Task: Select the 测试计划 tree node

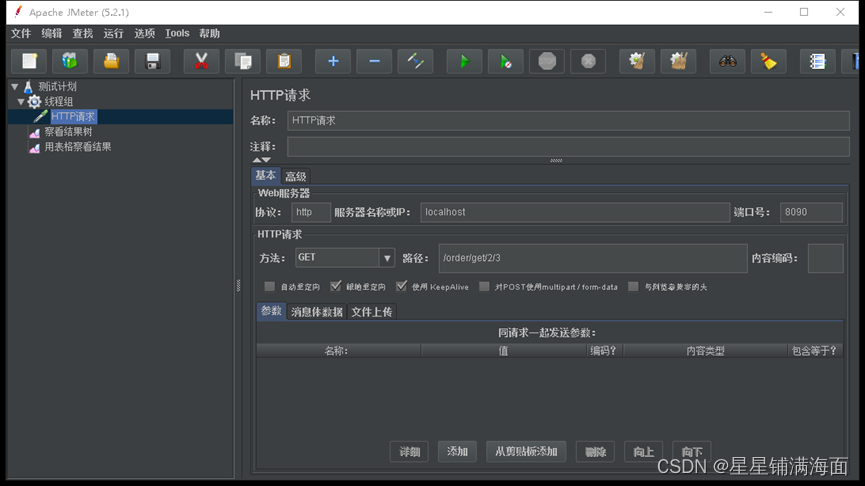Action: tap(57, 87)
